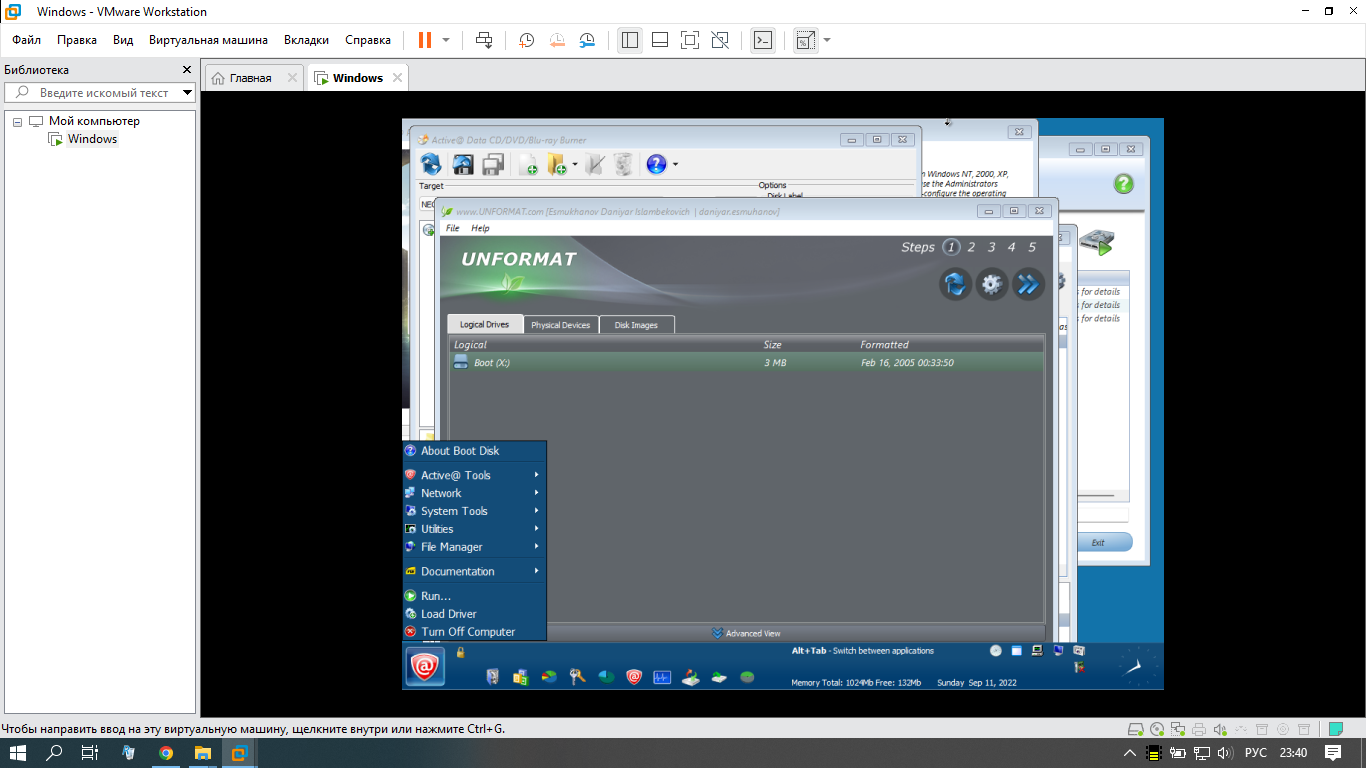1366x768 pixels.
Task: Switch to the Logical Drives tab
Action: click(x=485, y=325)
